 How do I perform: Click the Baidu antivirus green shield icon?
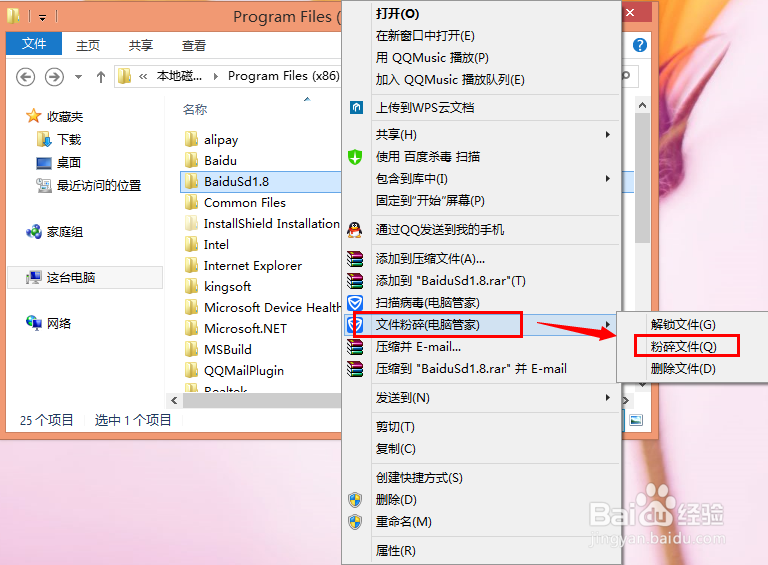click(355, 157)
